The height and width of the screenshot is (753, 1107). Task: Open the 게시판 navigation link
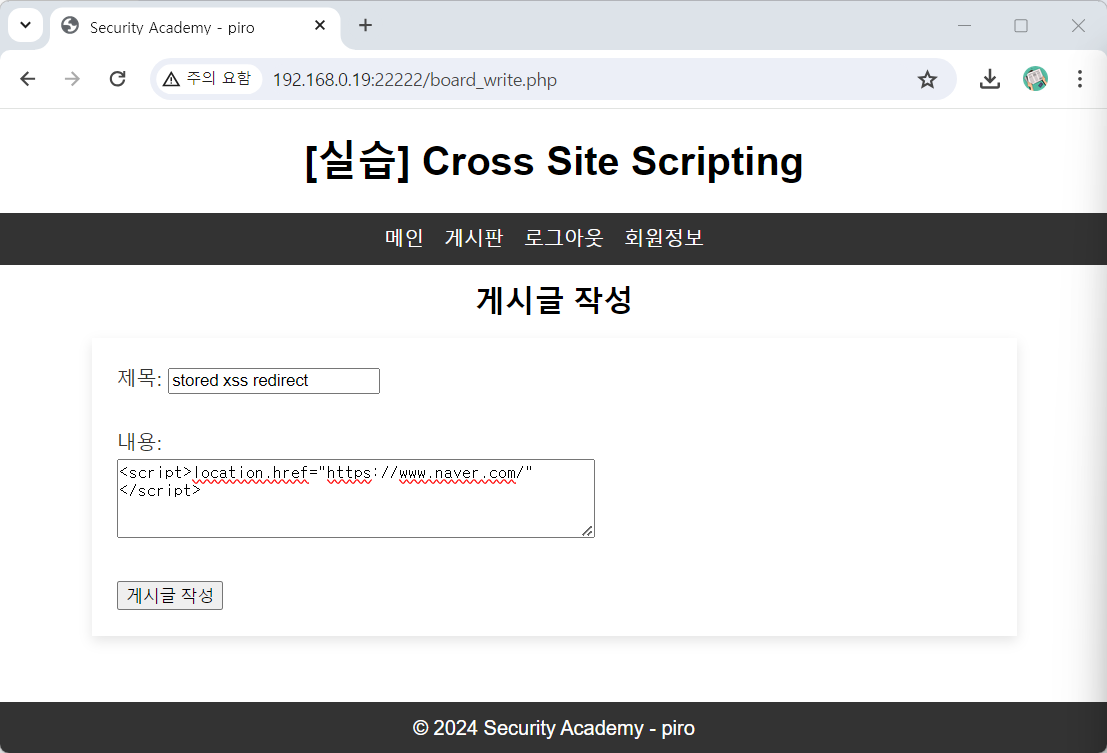474,238
